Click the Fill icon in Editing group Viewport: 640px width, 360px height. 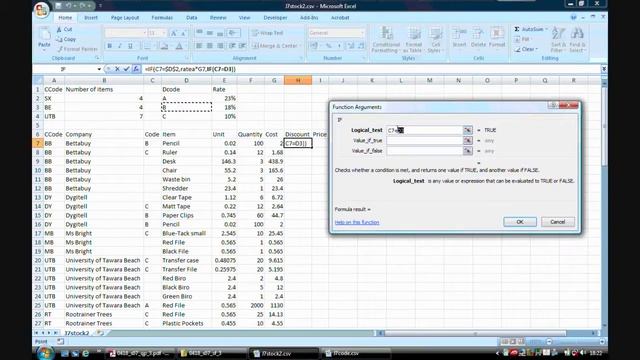pyautogui.click(x=517, y=39)
